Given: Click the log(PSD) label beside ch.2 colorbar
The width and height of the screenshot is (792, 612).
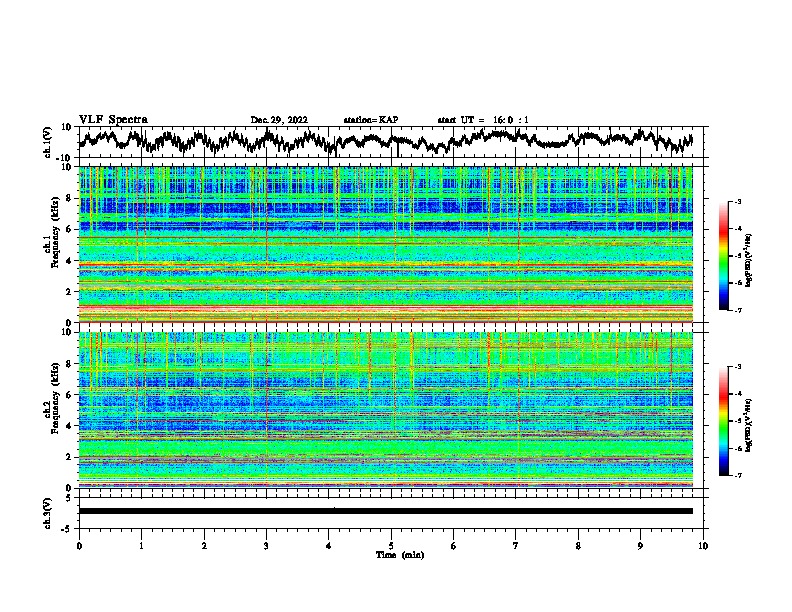Looking at the screenshot, I should pyautogui.click(x=749, y=425).
